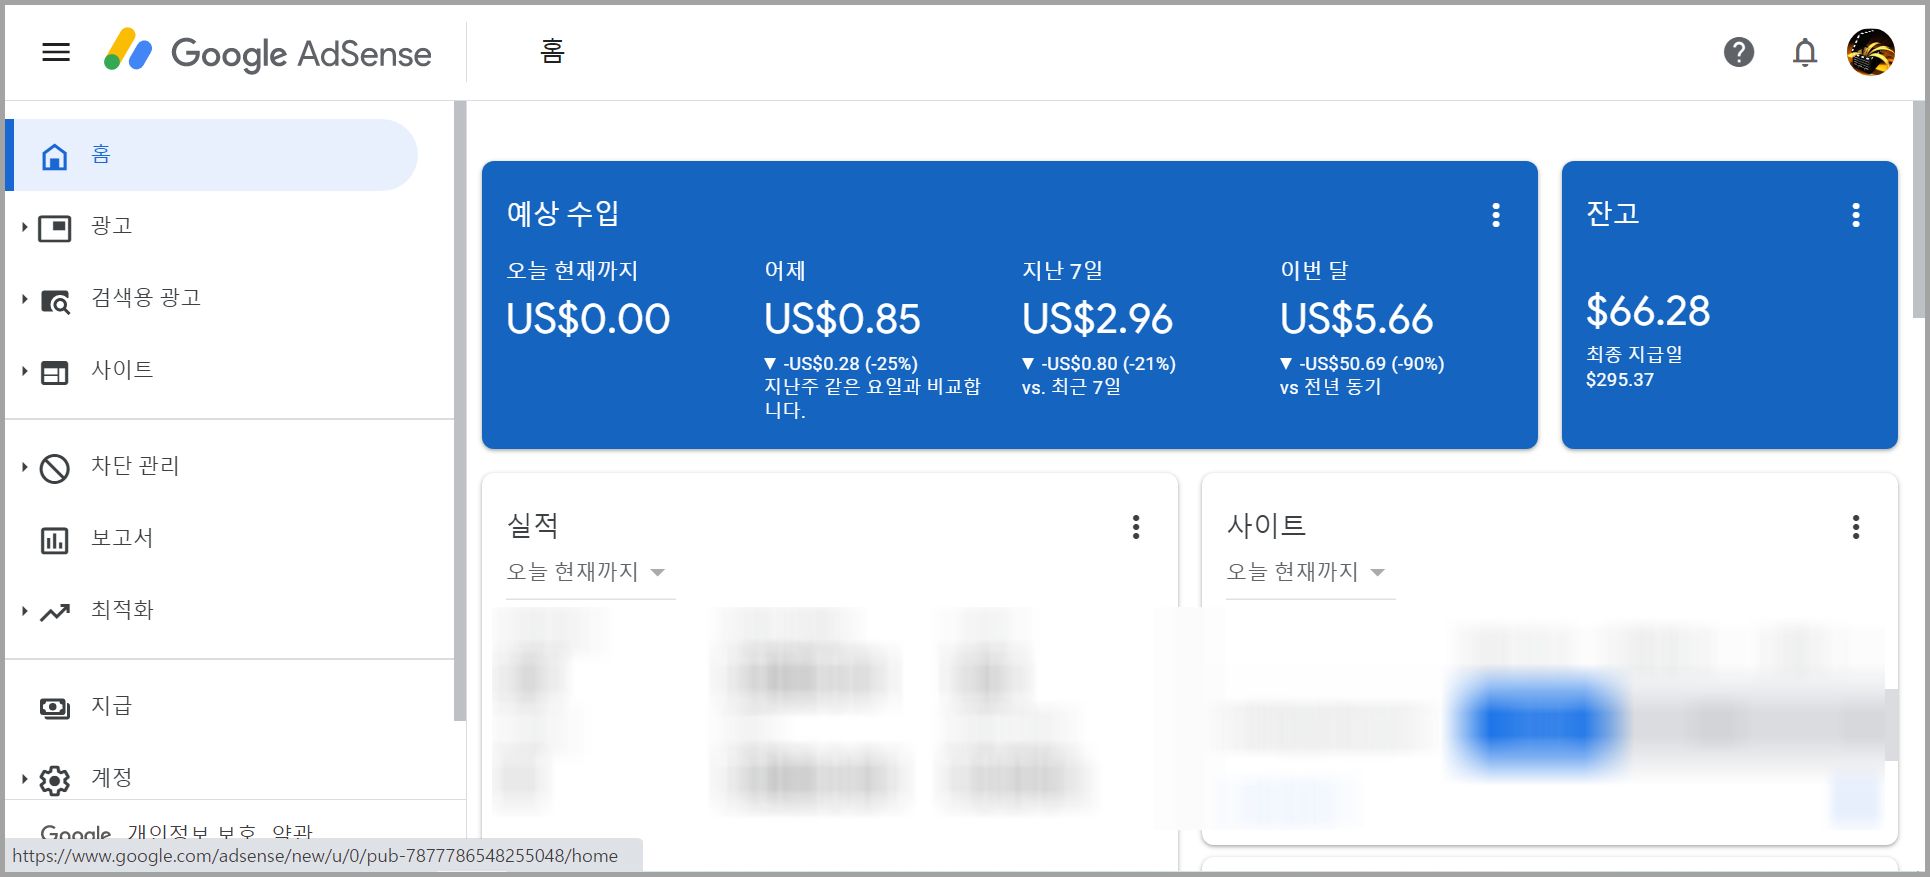The width and height of the screenshot is (1930, 877).
Task: Click the $66.28 balance amount
Action: click(x=1648, y=311)
